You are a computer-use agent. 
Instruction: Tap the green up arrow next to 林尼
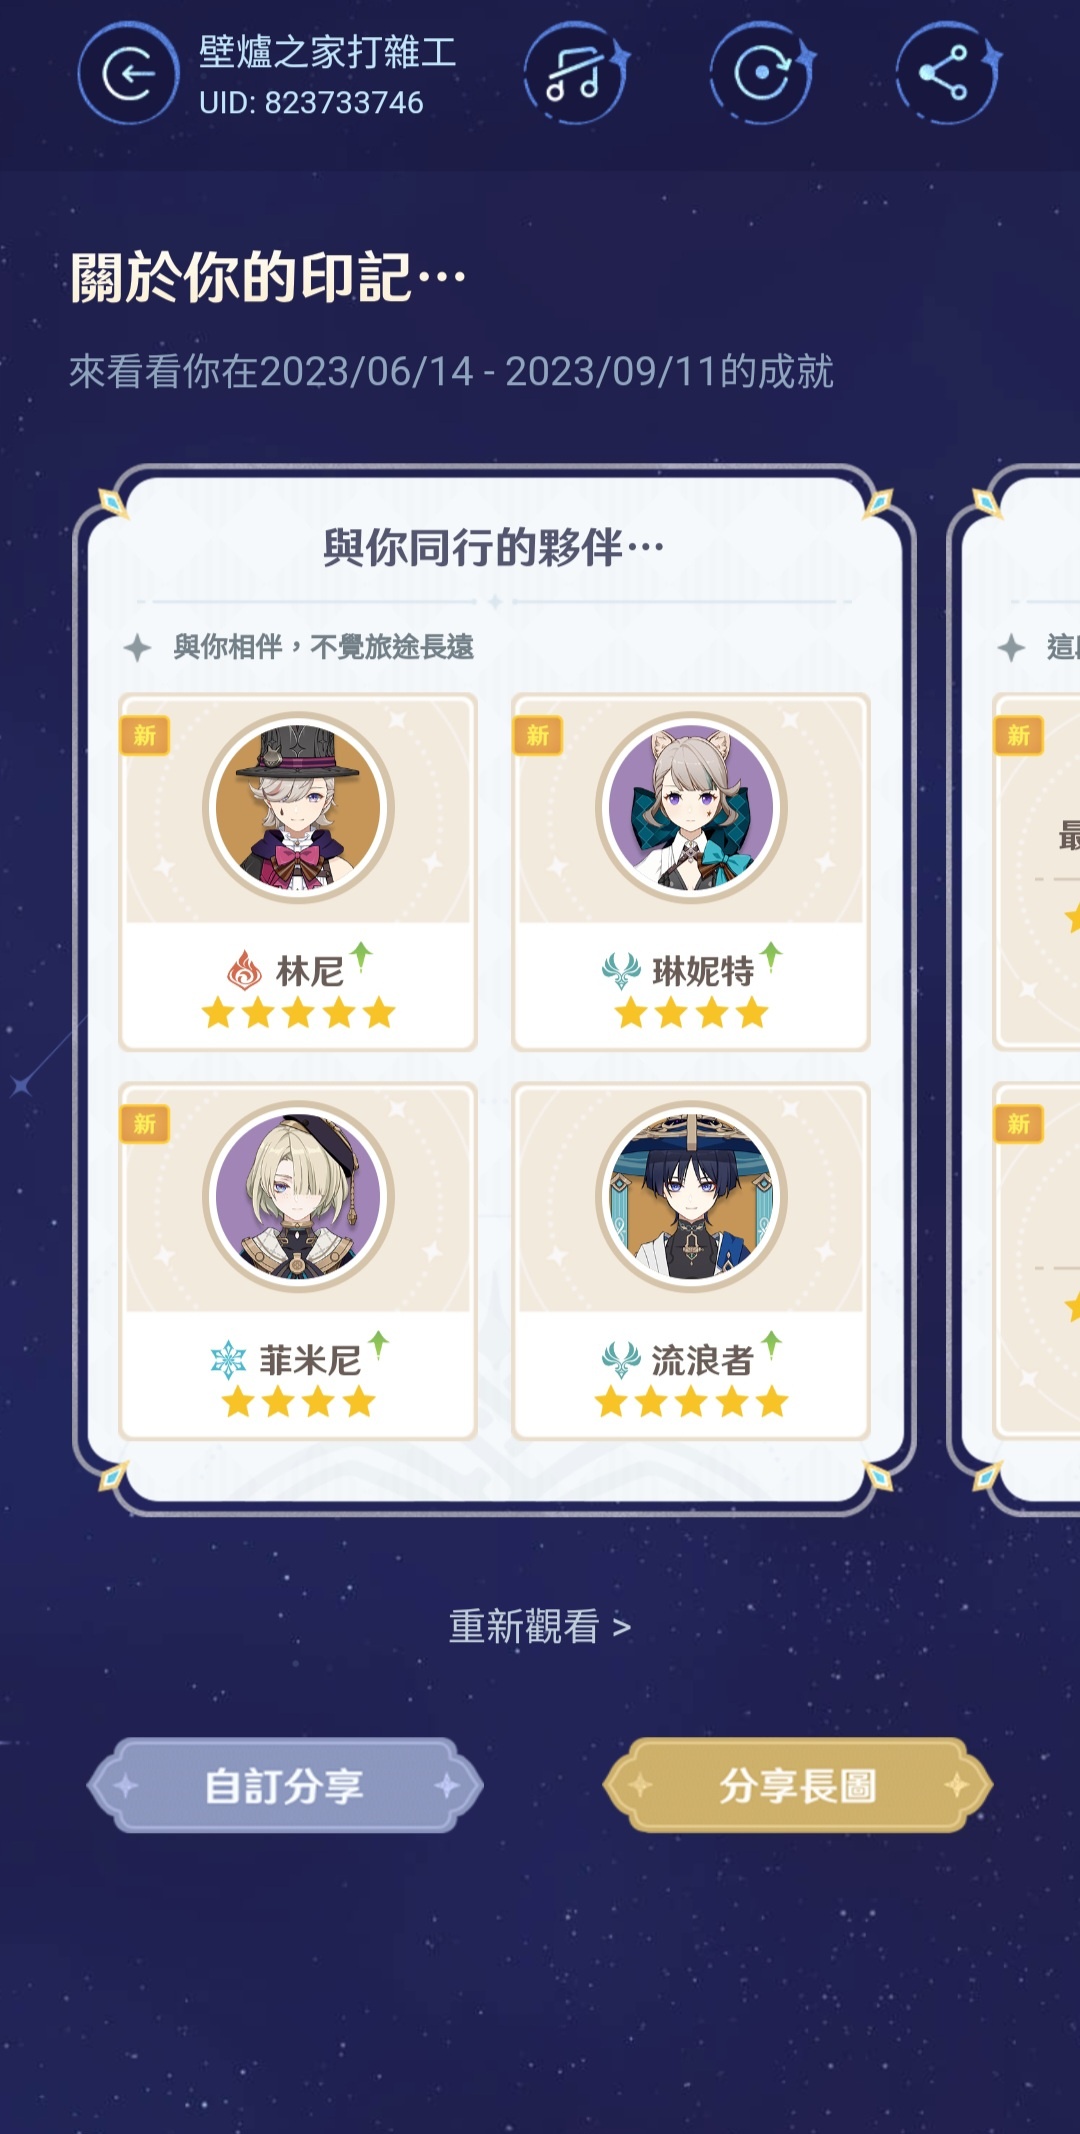point(361,956)
